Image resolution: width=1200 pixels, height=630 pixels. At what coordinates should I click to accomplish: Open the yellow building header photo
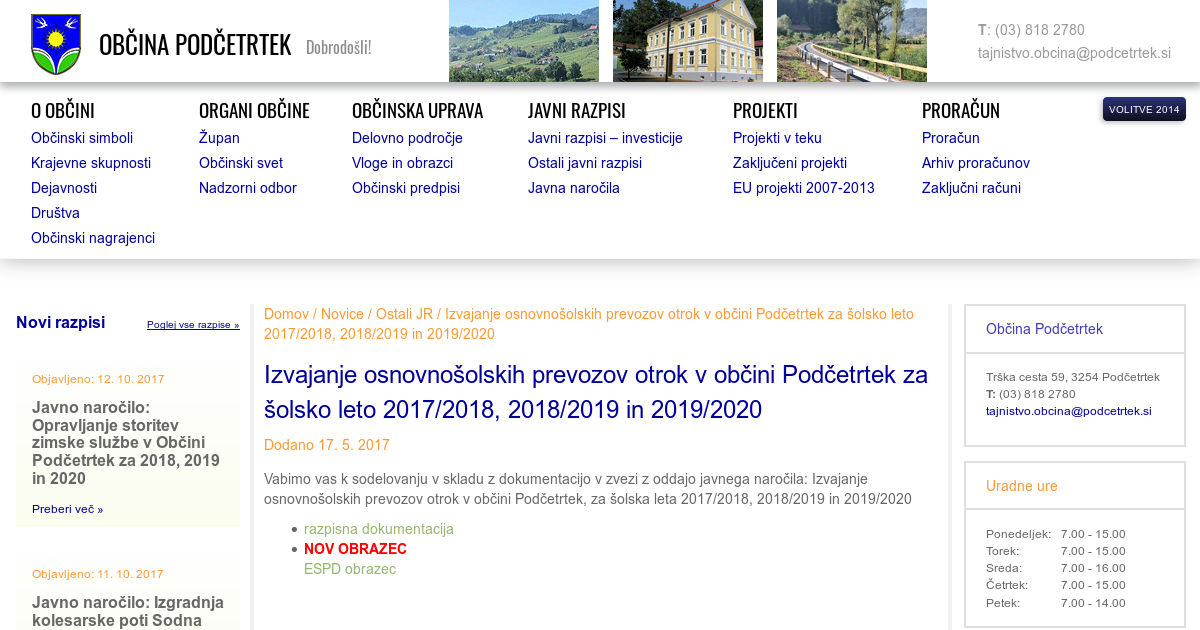point(687,41)
